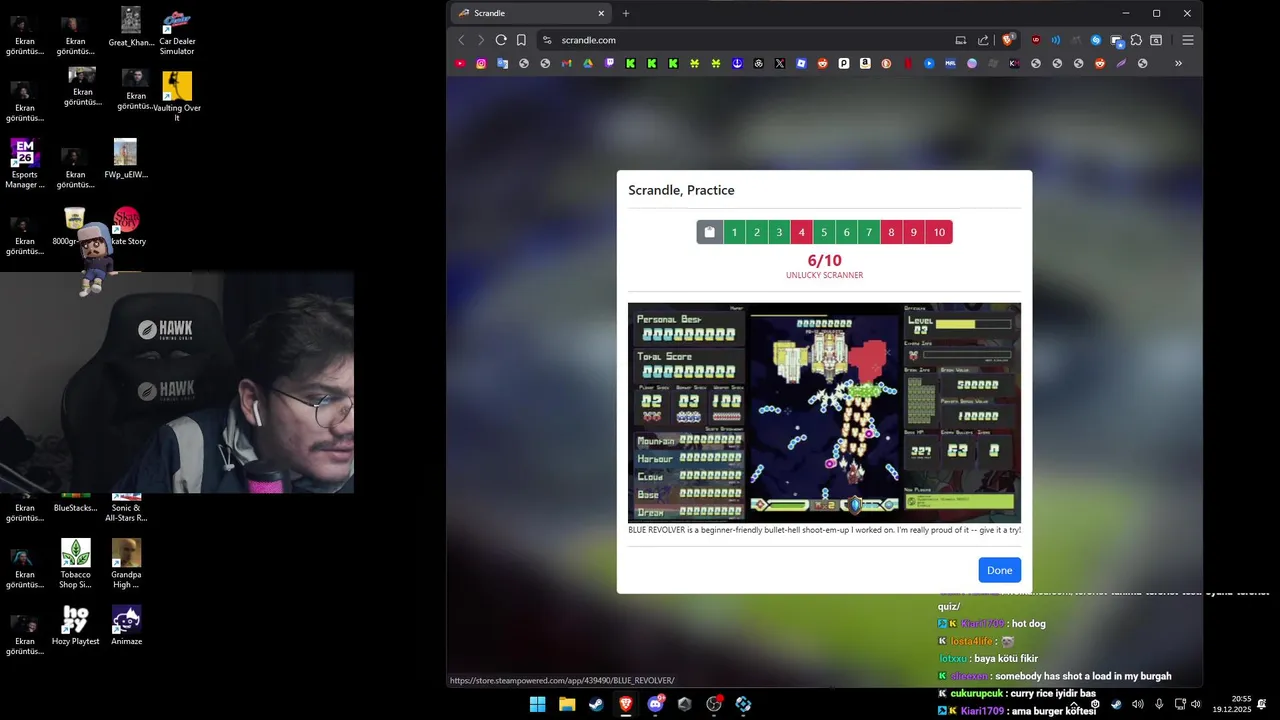Open the Tobacco Shop Simulator desktop icon
The width and height of the screenshot is (1280, 720).
[76, 564]
